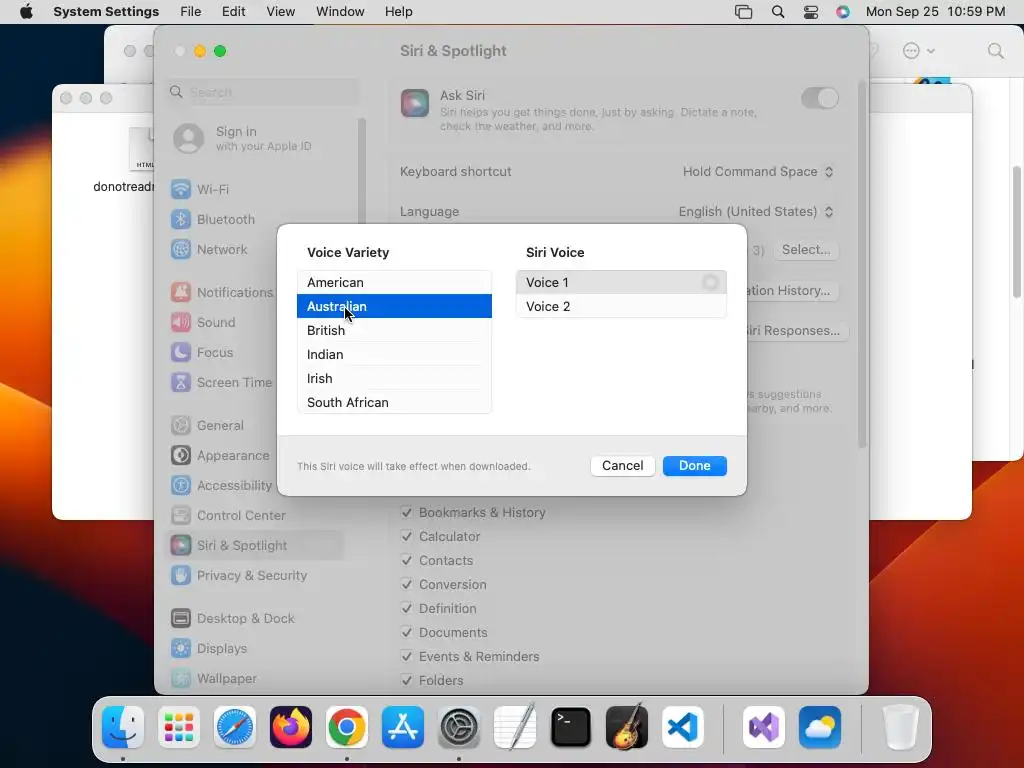The height and width of the screenshot is (768, 1024).
Task: Open Control Center in menu bar
Action: point(810,12)
